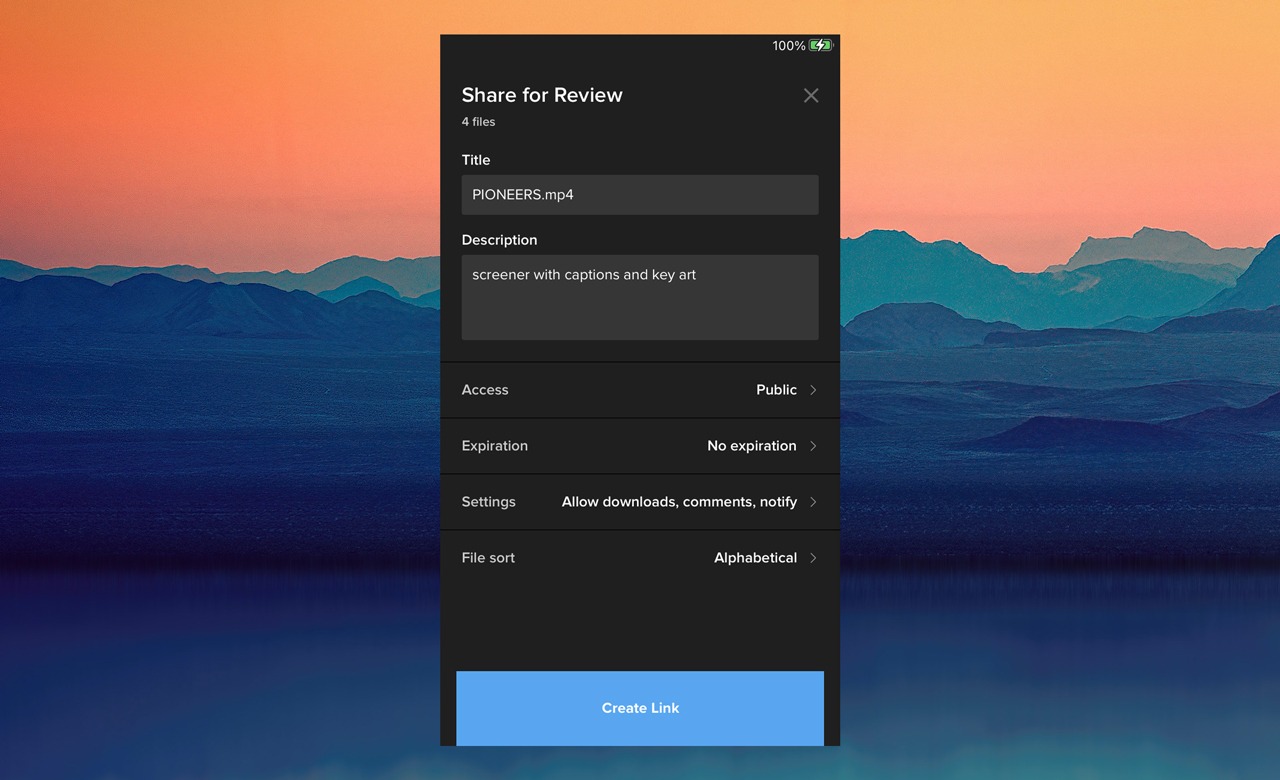Open the Expiration setting row
The width and height of the screenshot is (1280, 780).
click(x=640, y=446)
